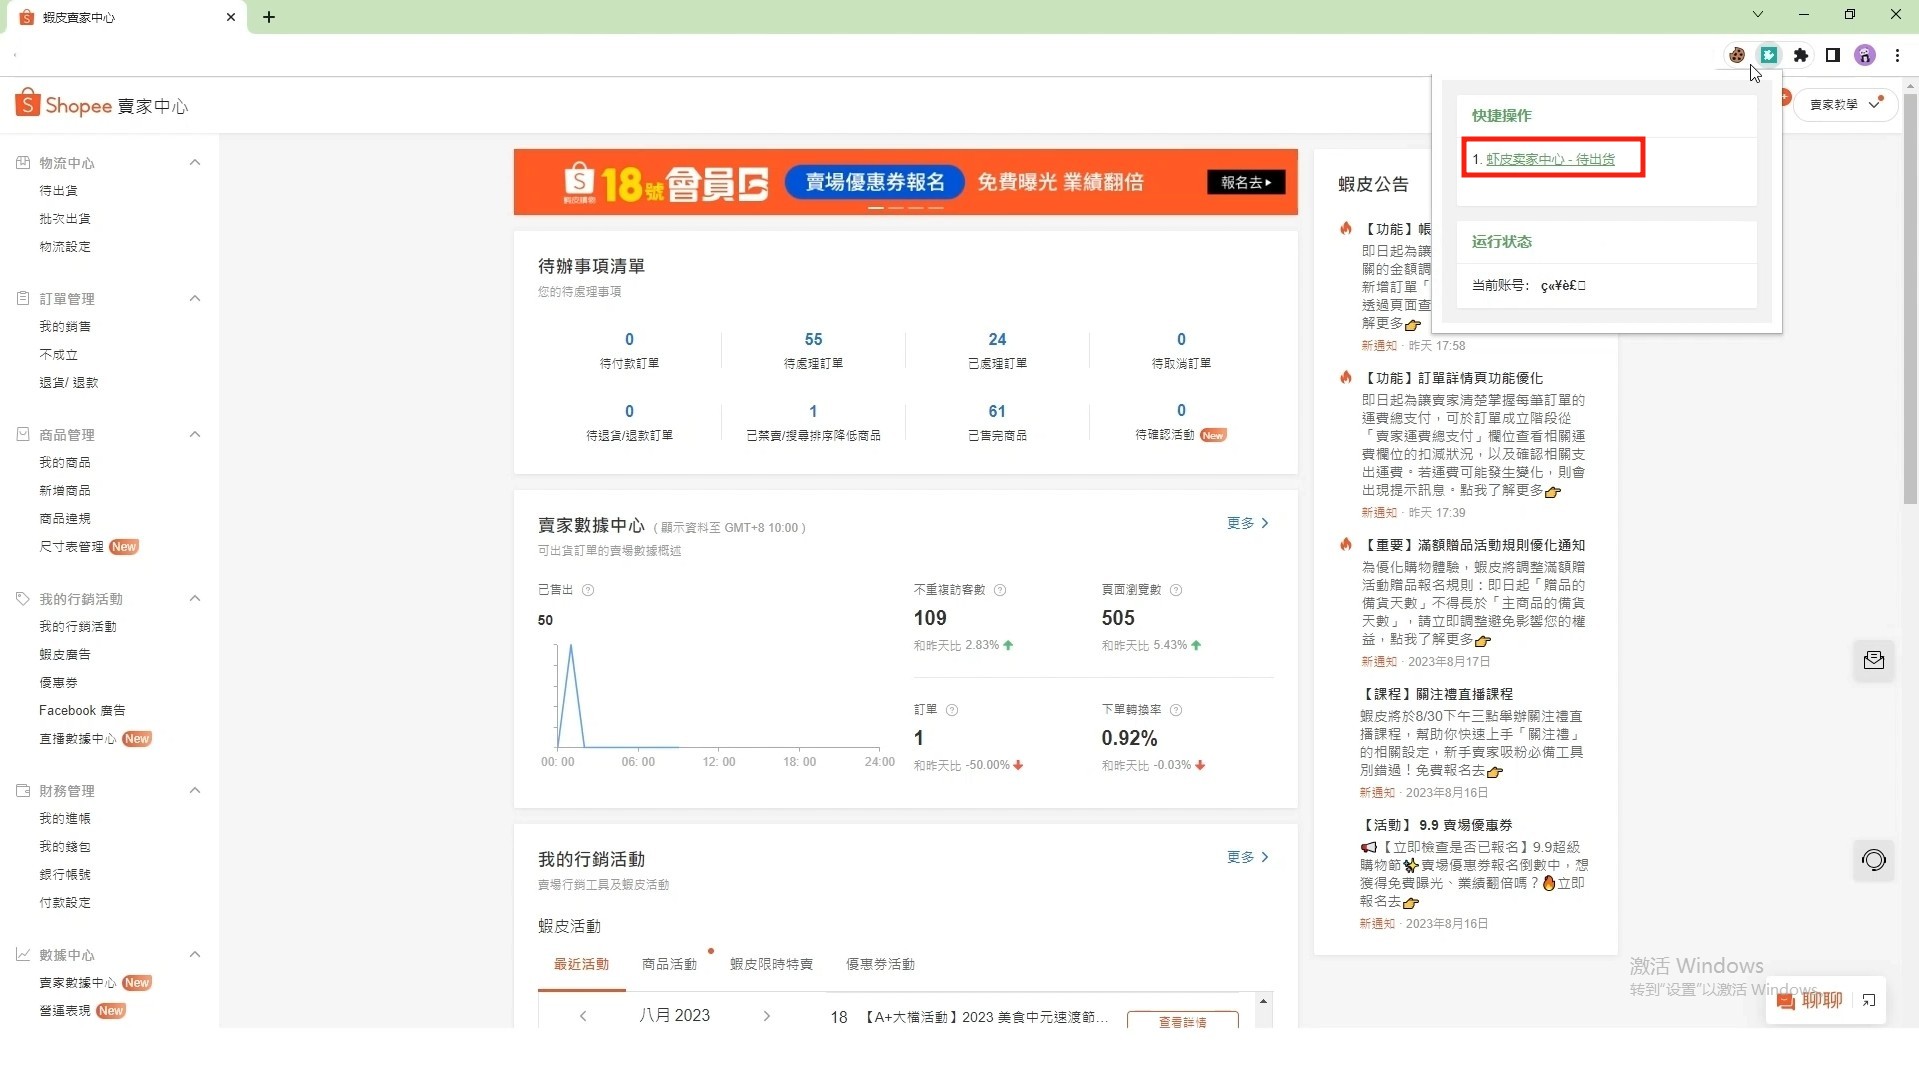Open 批次出貨 in sidebar

click(x=65, y=218)
